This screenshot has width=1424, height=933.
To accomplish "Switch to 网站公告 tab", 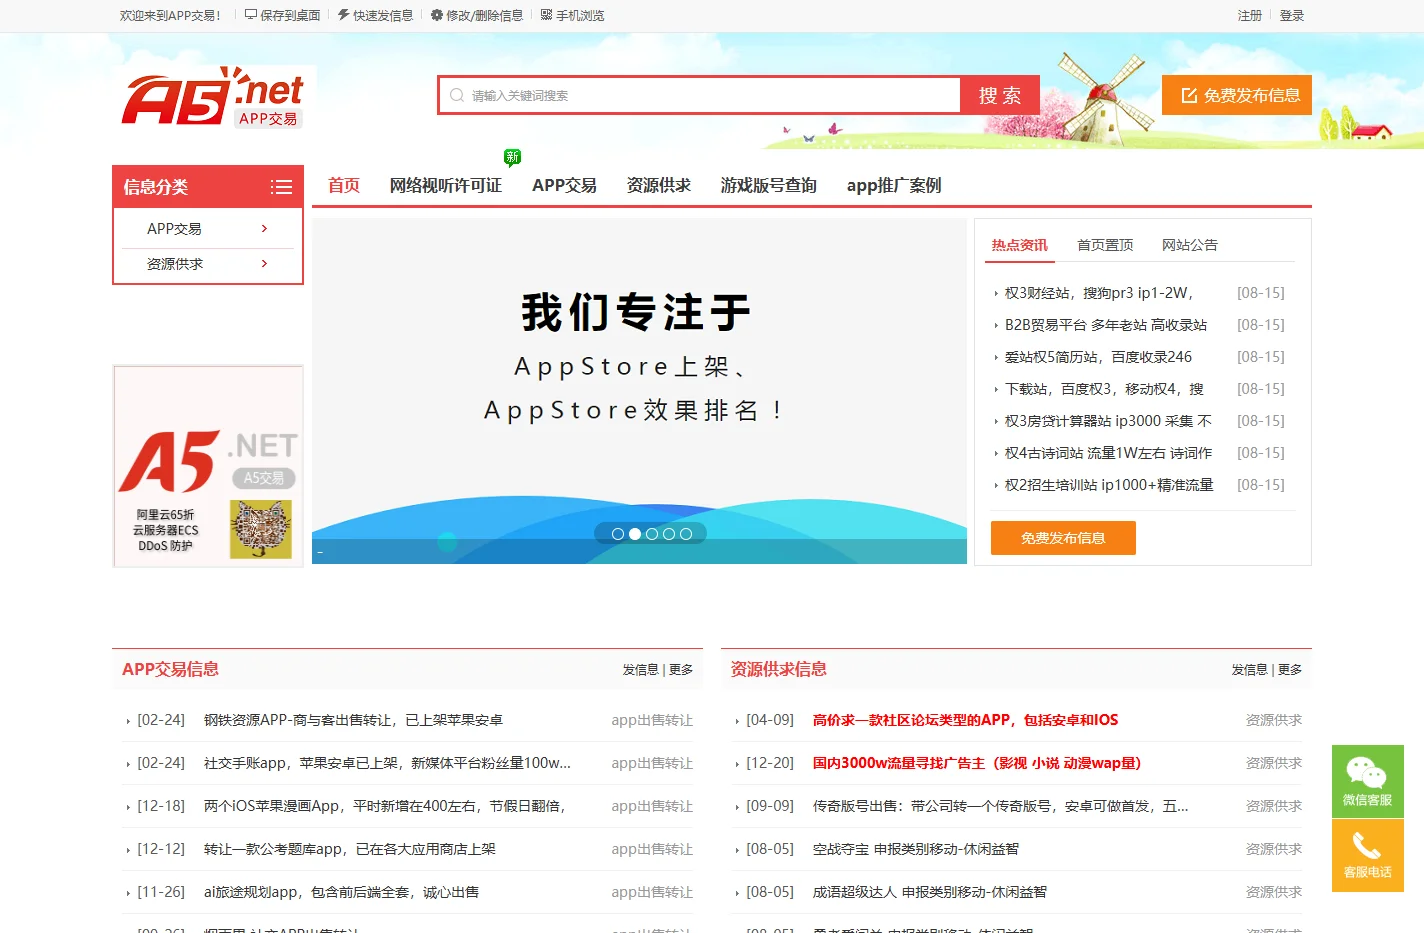I will pyautogui.click(x=1190, y=245).
